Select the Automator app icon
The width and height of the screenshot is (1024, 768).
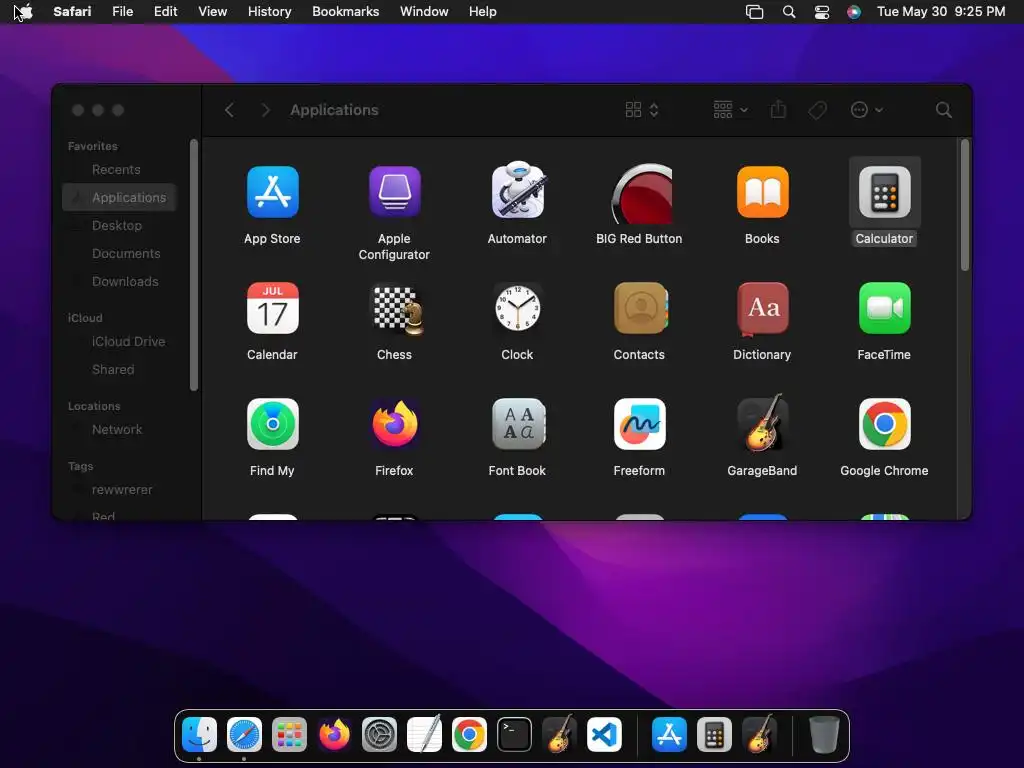click(517, 190)
